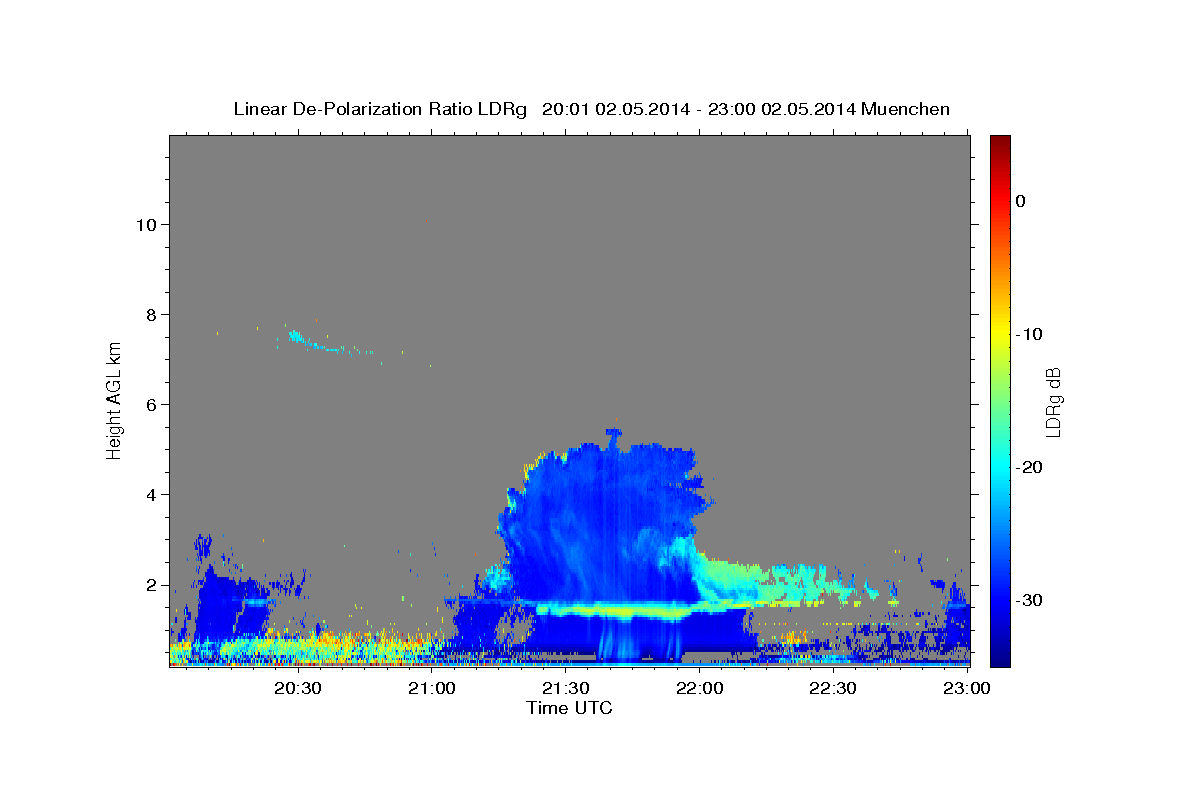Image resolution: width=1200 pixels, height=800 pixels.
Task: Click the 'Time UTC' axis label
Action: pos(569,708)
